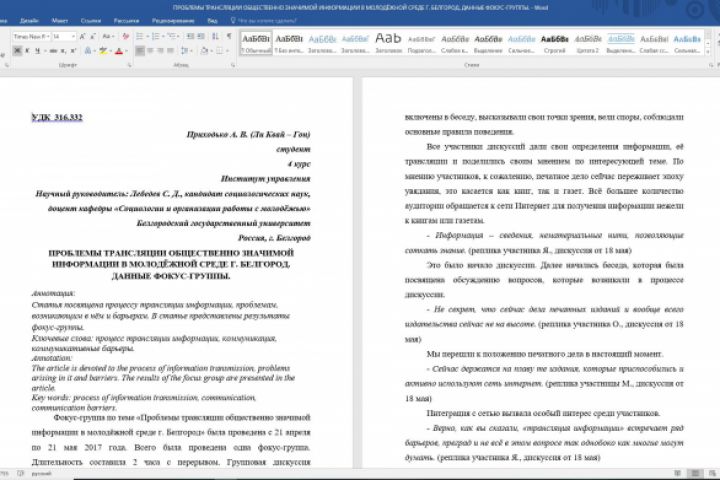
Task: Open bullet library dropdown arrow
Action: click(x=147, y=36)
